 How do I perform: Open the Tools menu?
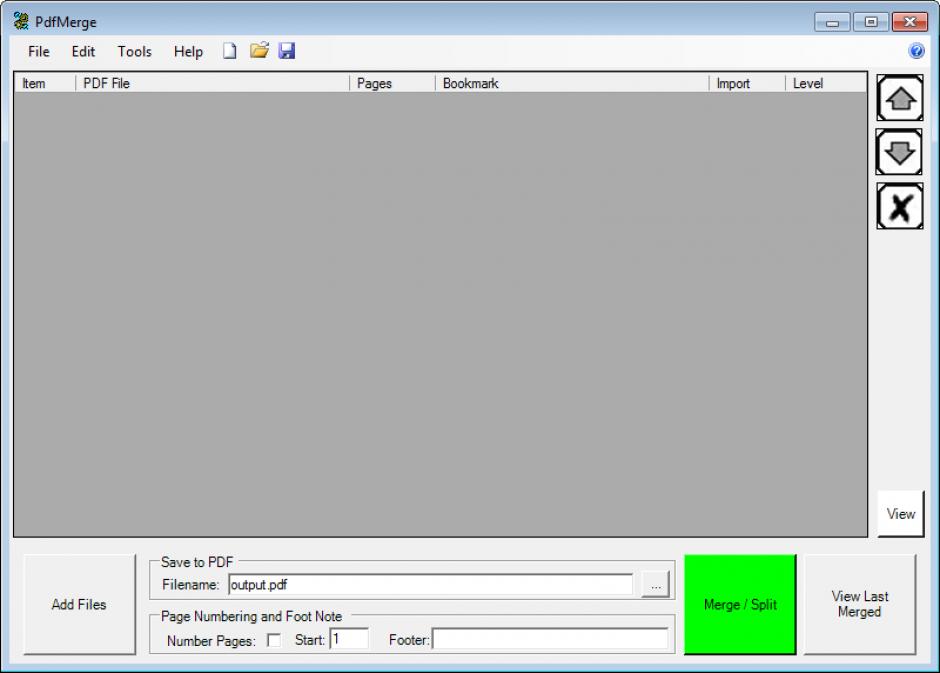point(134,52)
